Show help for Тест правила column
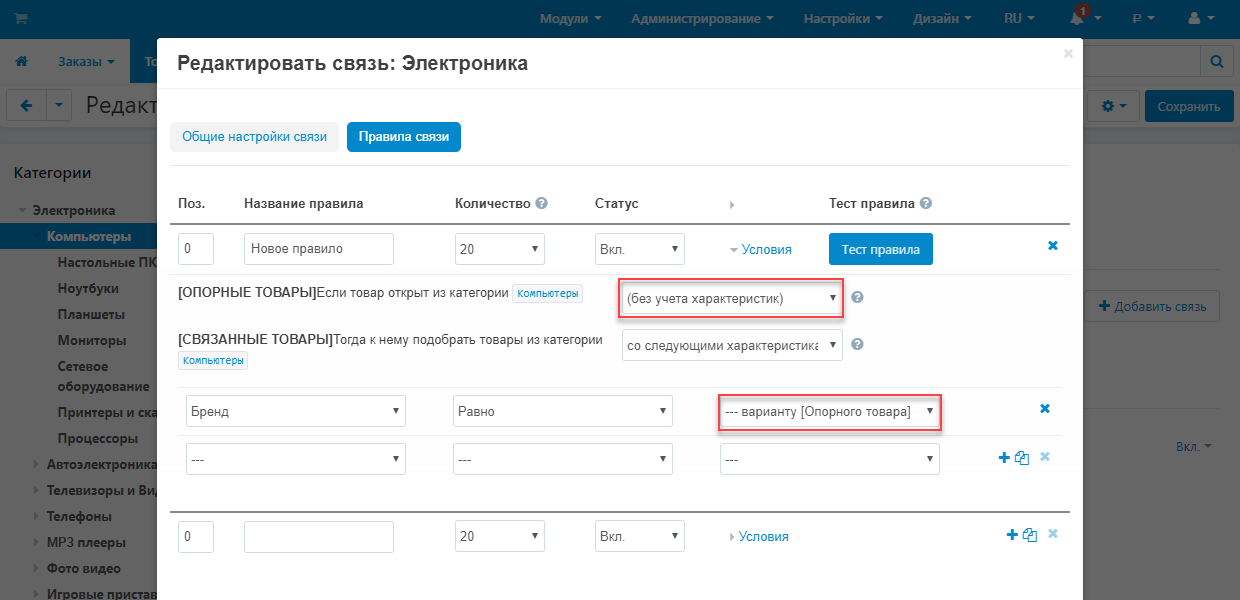Image resolution: width=1240 pixels, height=600 pixels. (x=926, y=203)
